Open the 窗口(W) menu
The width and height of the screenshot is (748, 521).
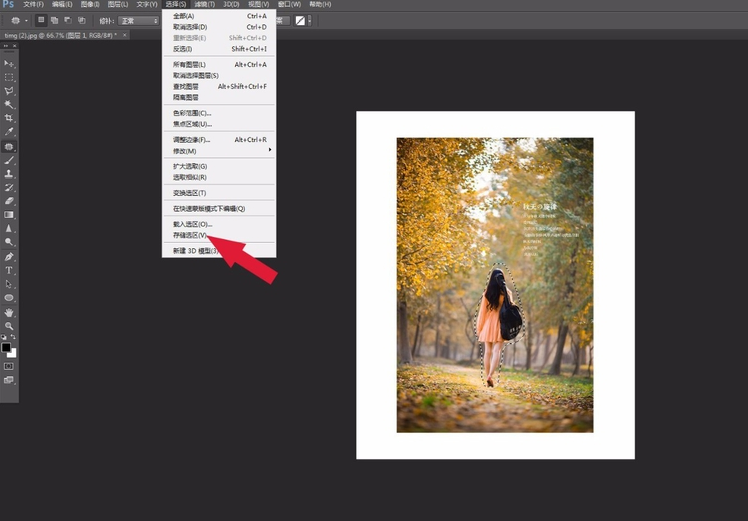click(289, 4)
